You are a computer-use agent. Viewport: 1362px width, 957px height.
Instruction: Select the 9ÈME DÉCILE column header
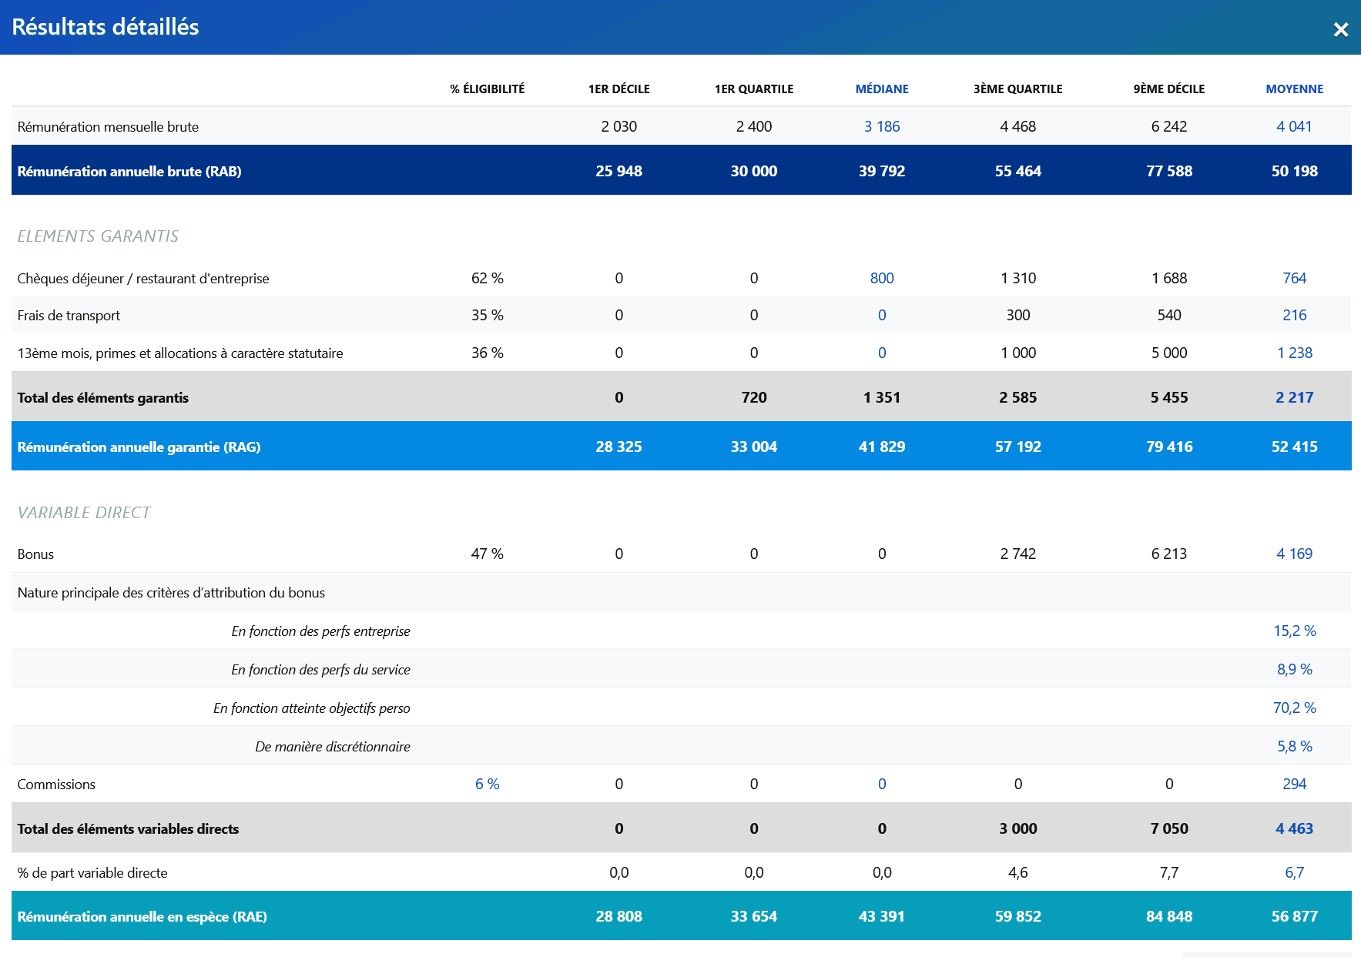tap(1169, 89)
